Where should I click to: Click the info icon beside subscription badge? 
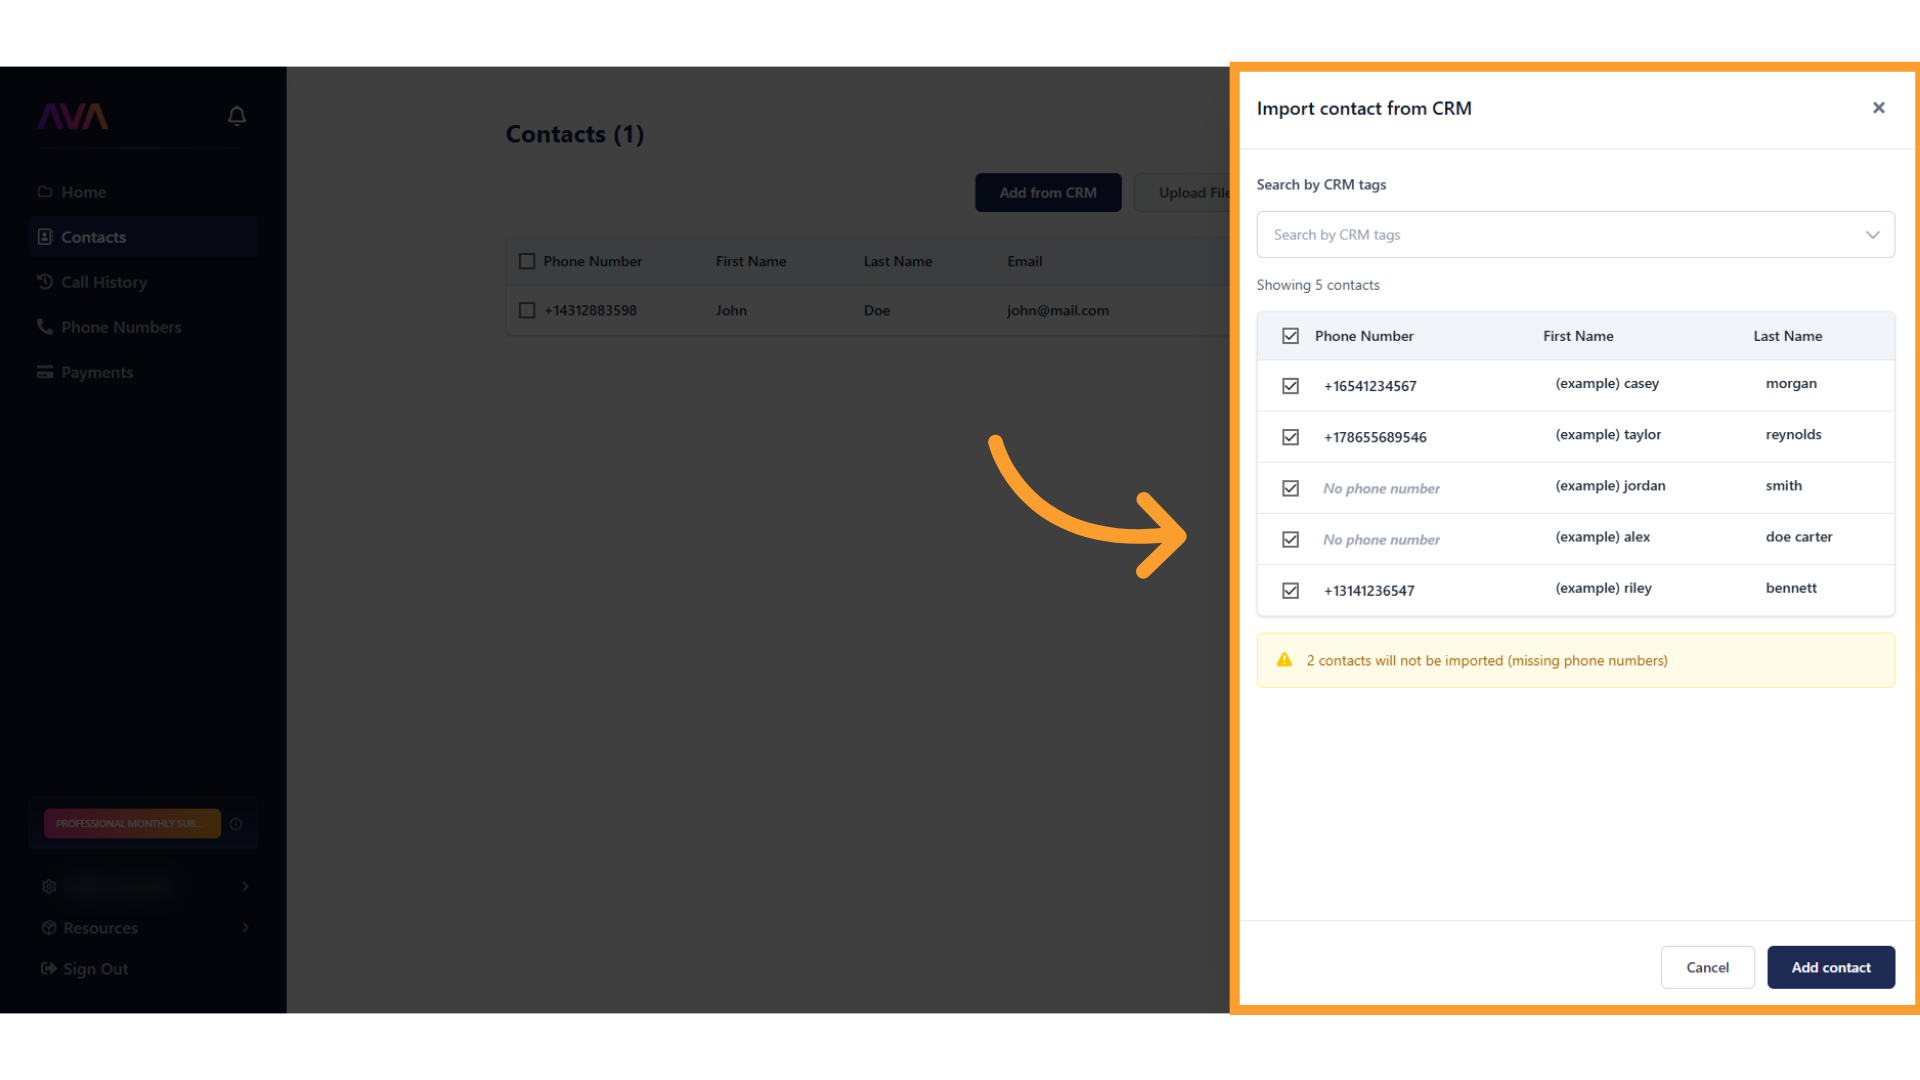[x=236, y=824]
